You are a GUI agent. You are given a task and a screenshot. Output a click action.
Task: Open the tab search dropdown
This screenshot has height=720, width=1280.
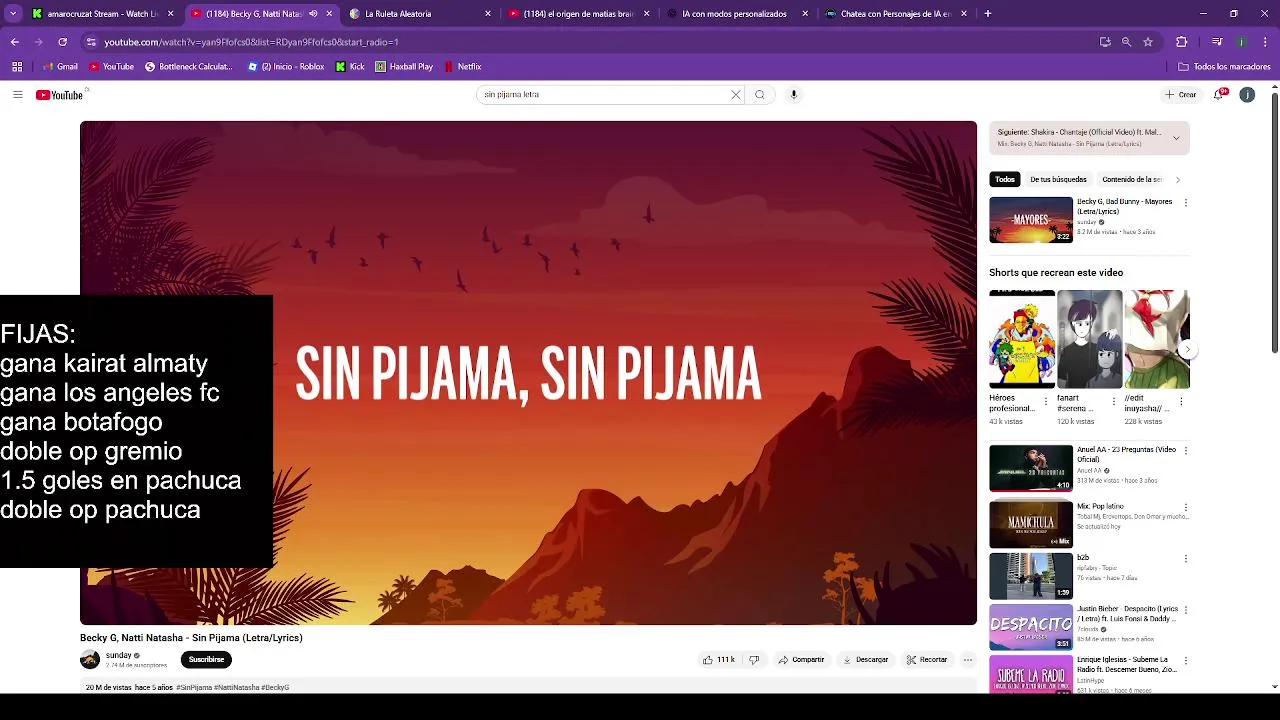[13, 14]
